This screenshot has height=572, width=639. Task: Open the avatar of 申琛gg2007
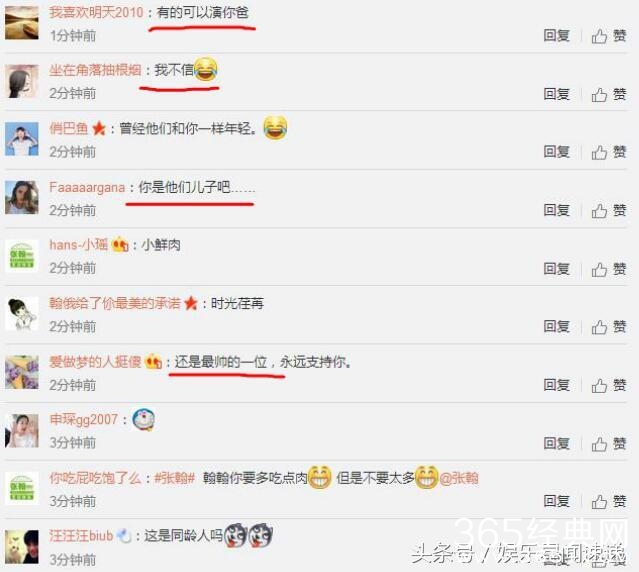point(22,431)
